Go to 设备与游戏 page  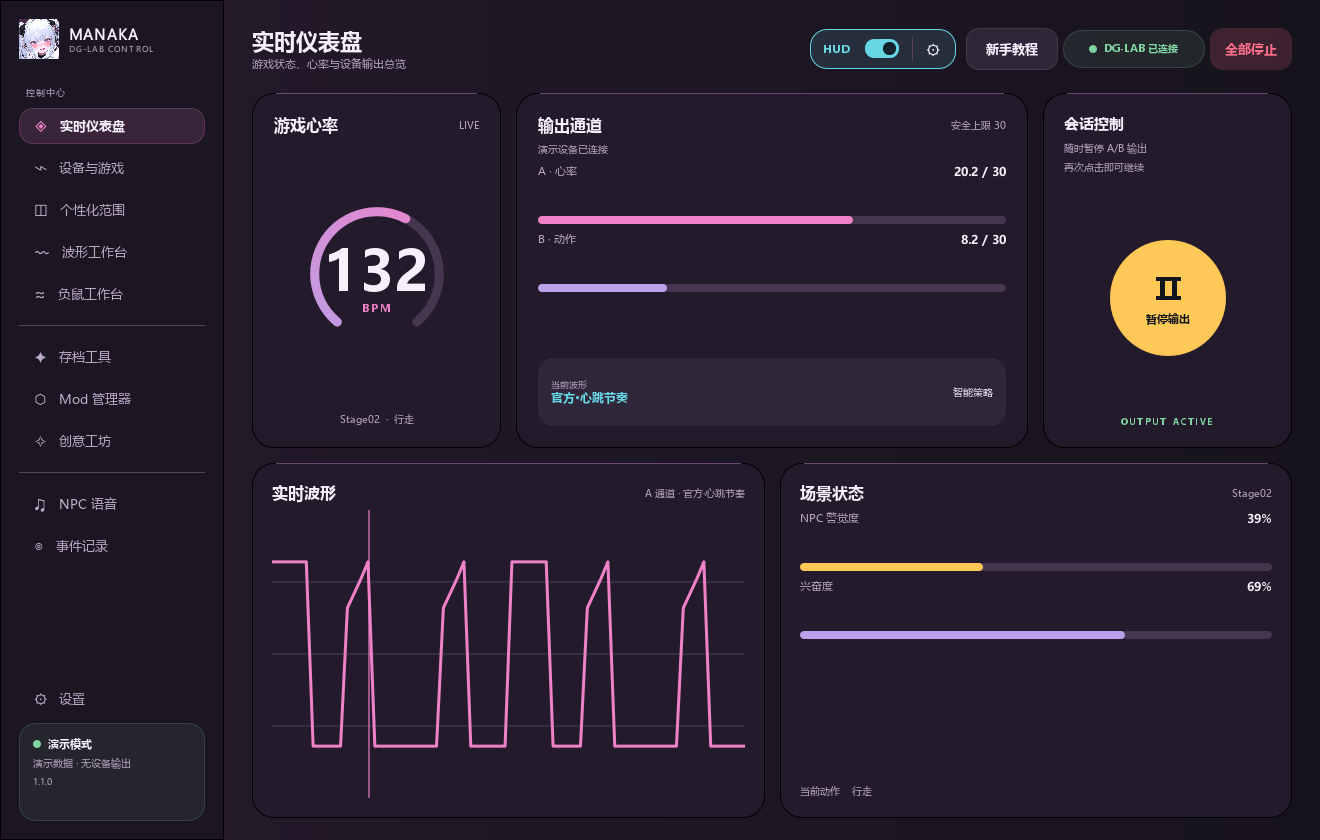click(112, 168)
